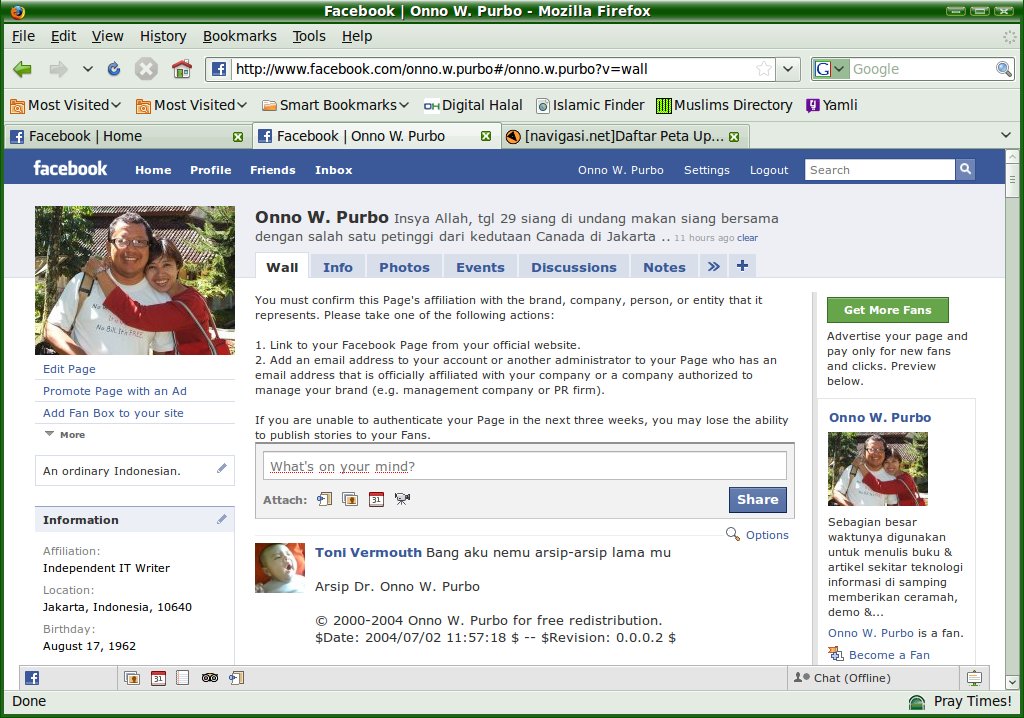Switch to the Photos tab
The width and height of the screenshot is (1024, 718).
pos(404,267)
